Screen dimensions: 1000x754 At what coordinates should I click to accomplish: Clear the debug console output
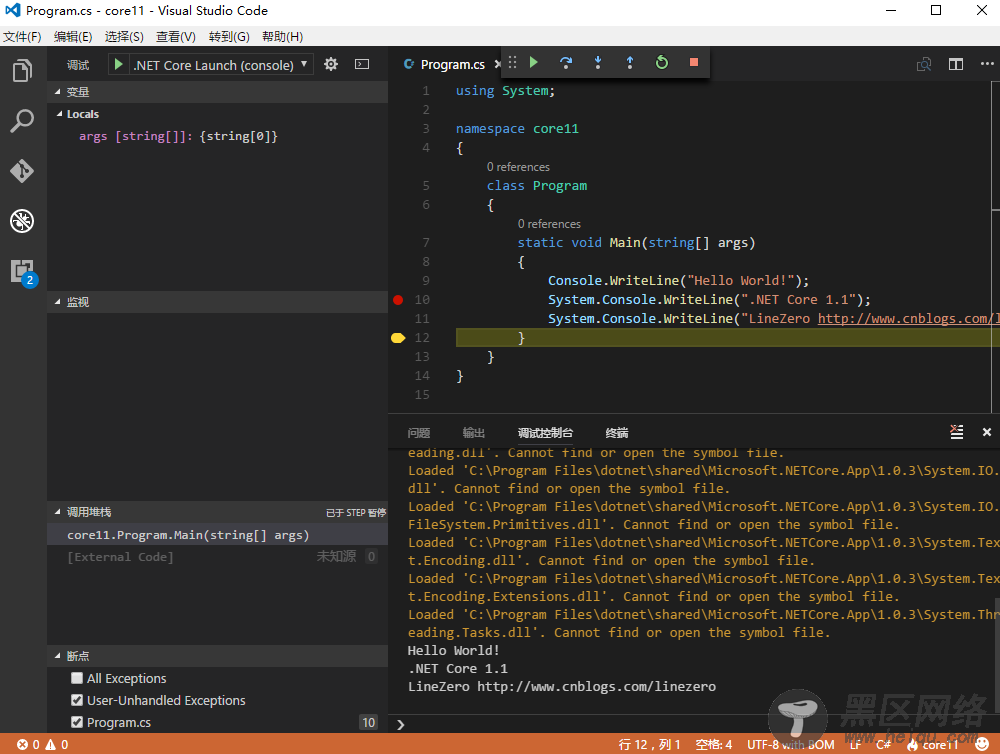[957, 432]
